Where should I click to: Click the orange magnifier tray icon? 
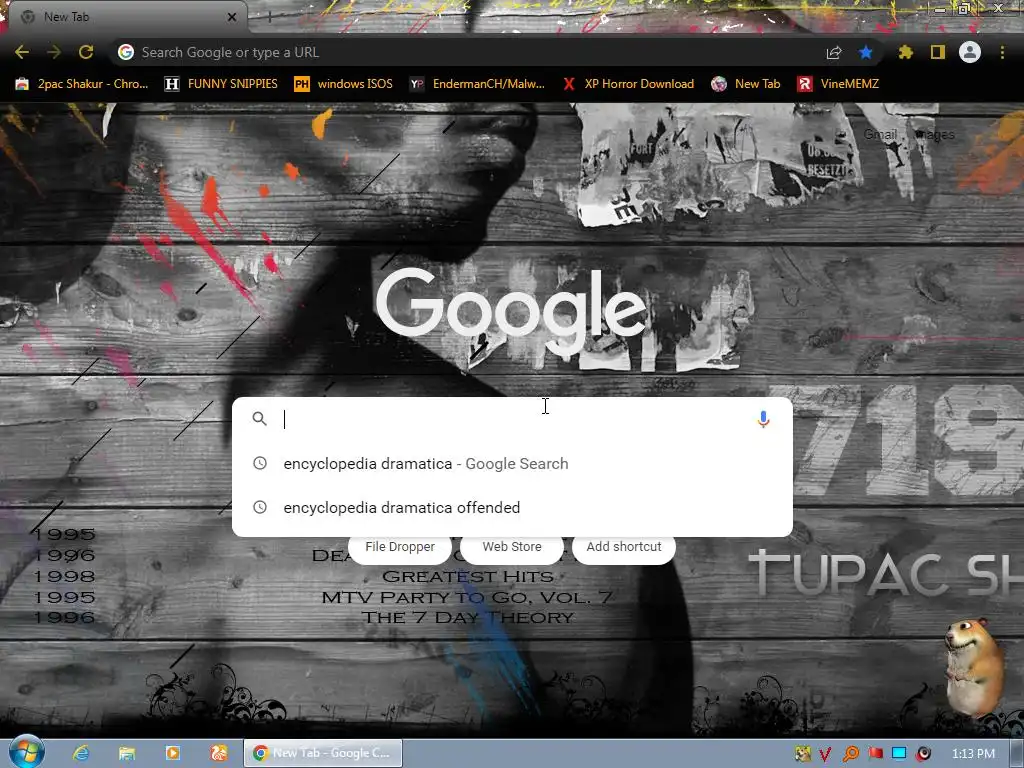850,754
